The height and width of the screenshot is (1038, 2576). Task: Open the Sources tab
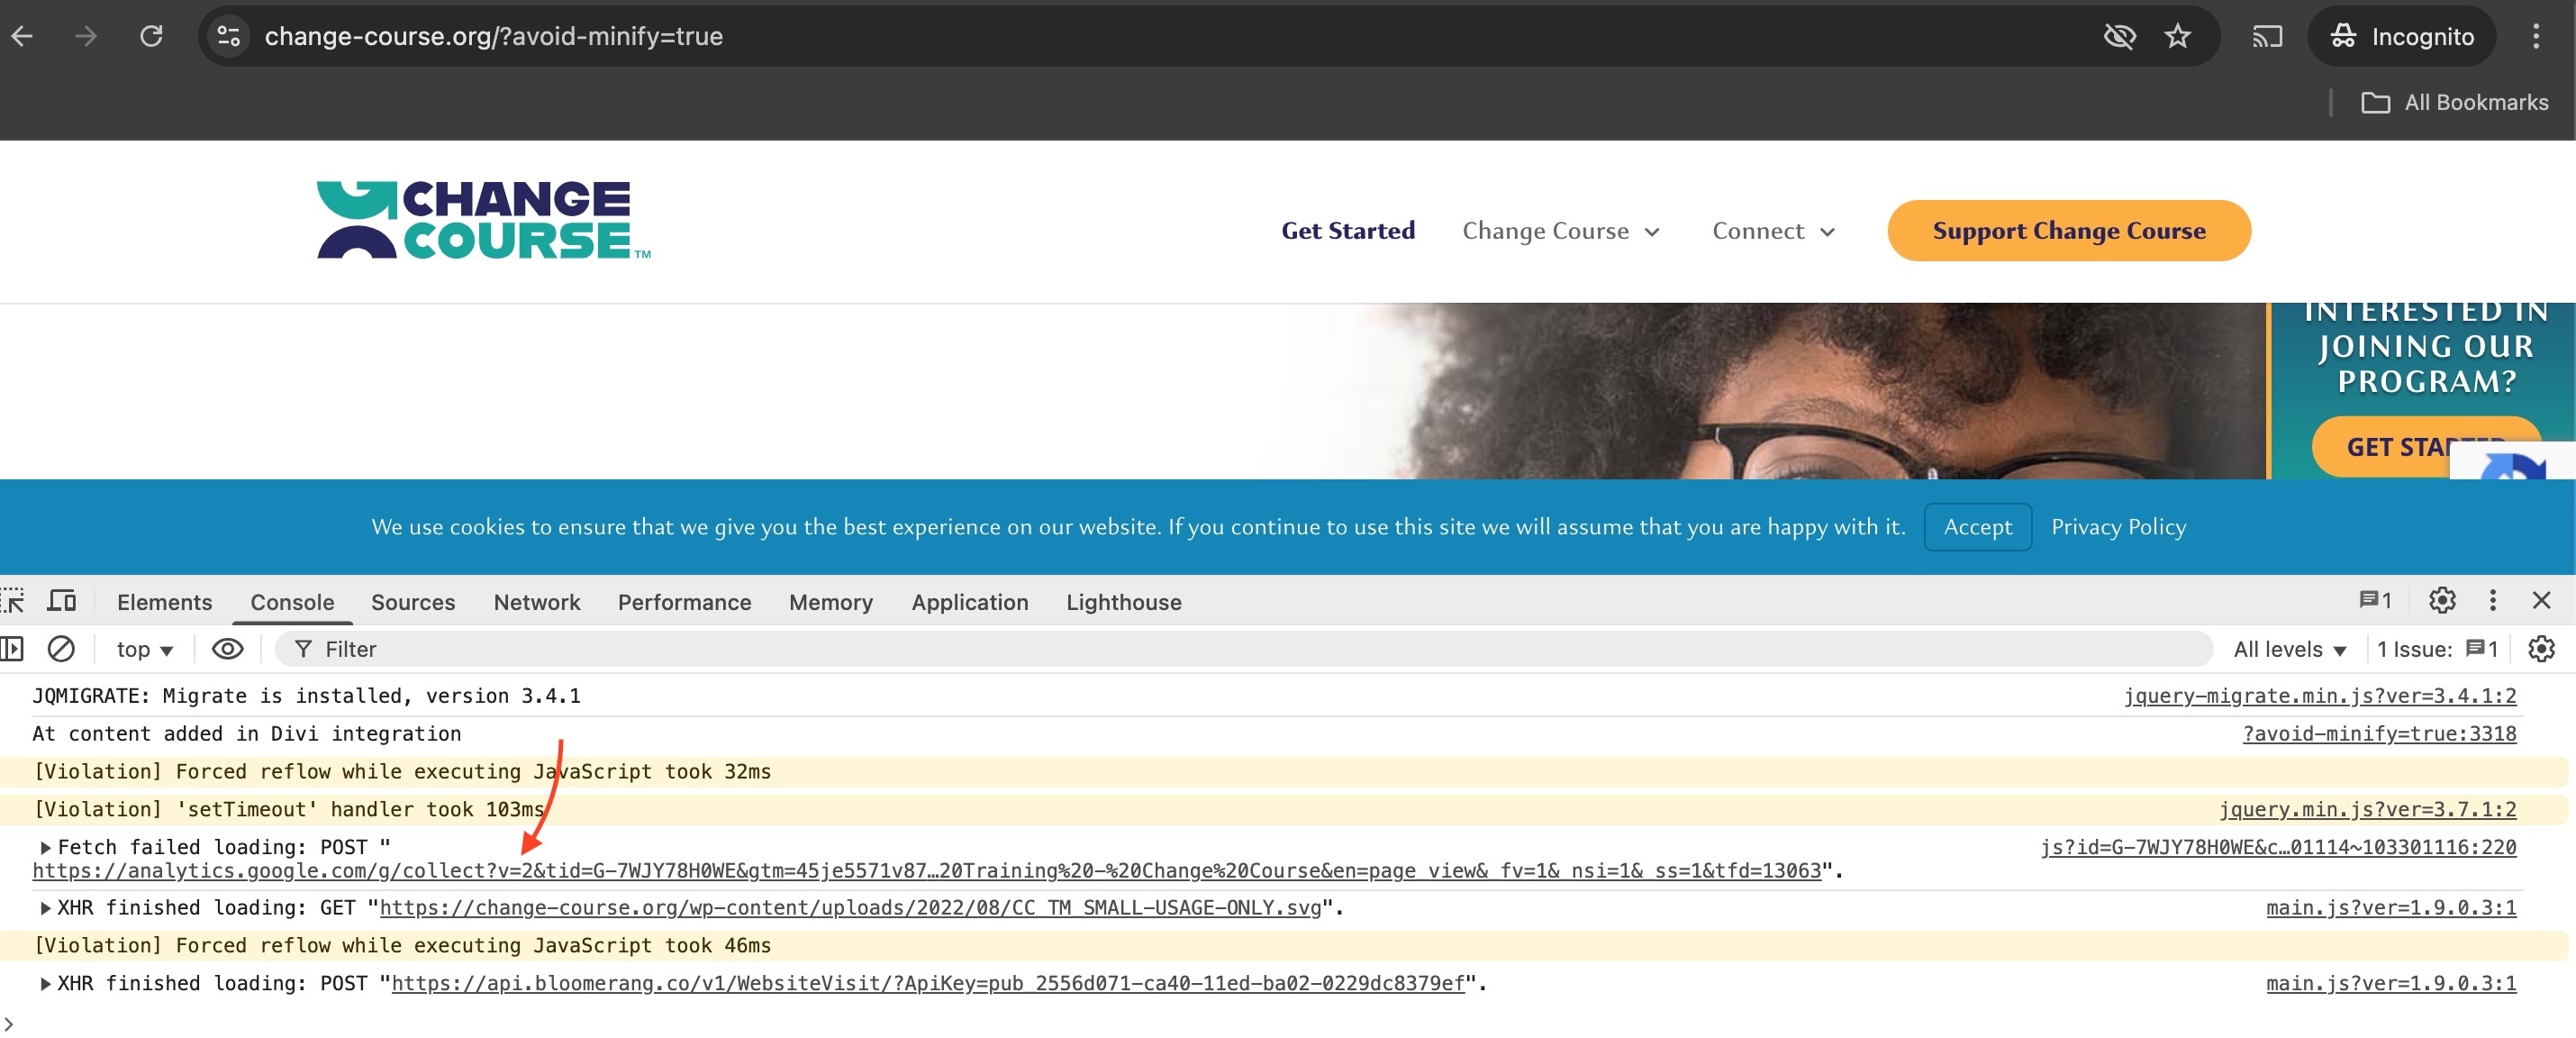pyautogui.click(x=412, y=602)
